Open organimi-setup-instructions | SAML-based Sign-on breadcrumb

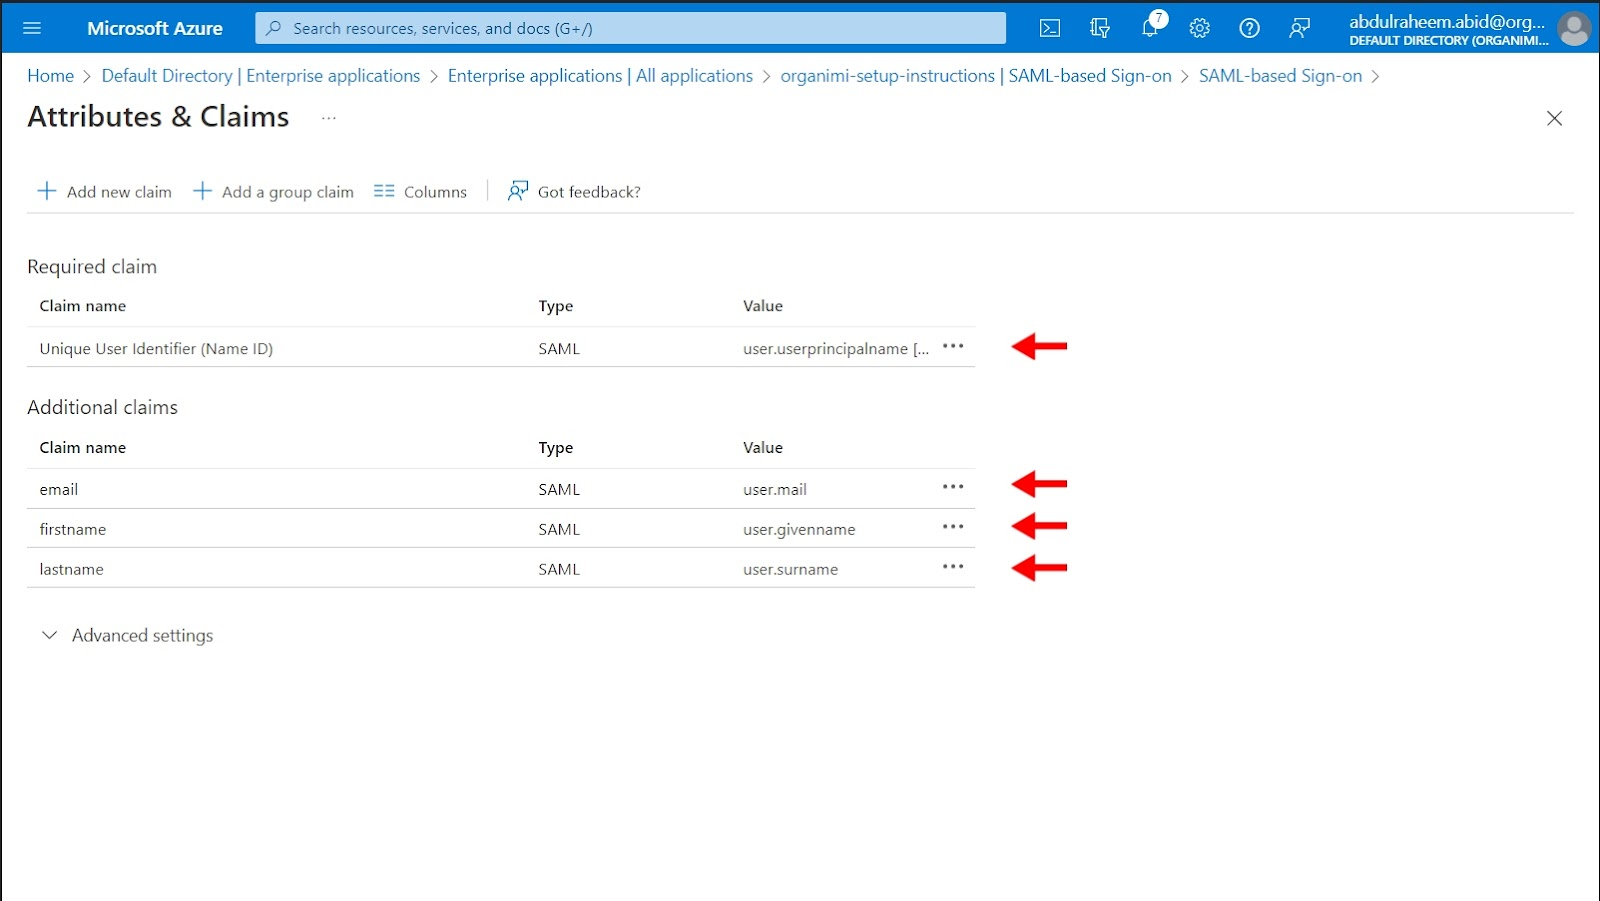[x=976, y=76]
